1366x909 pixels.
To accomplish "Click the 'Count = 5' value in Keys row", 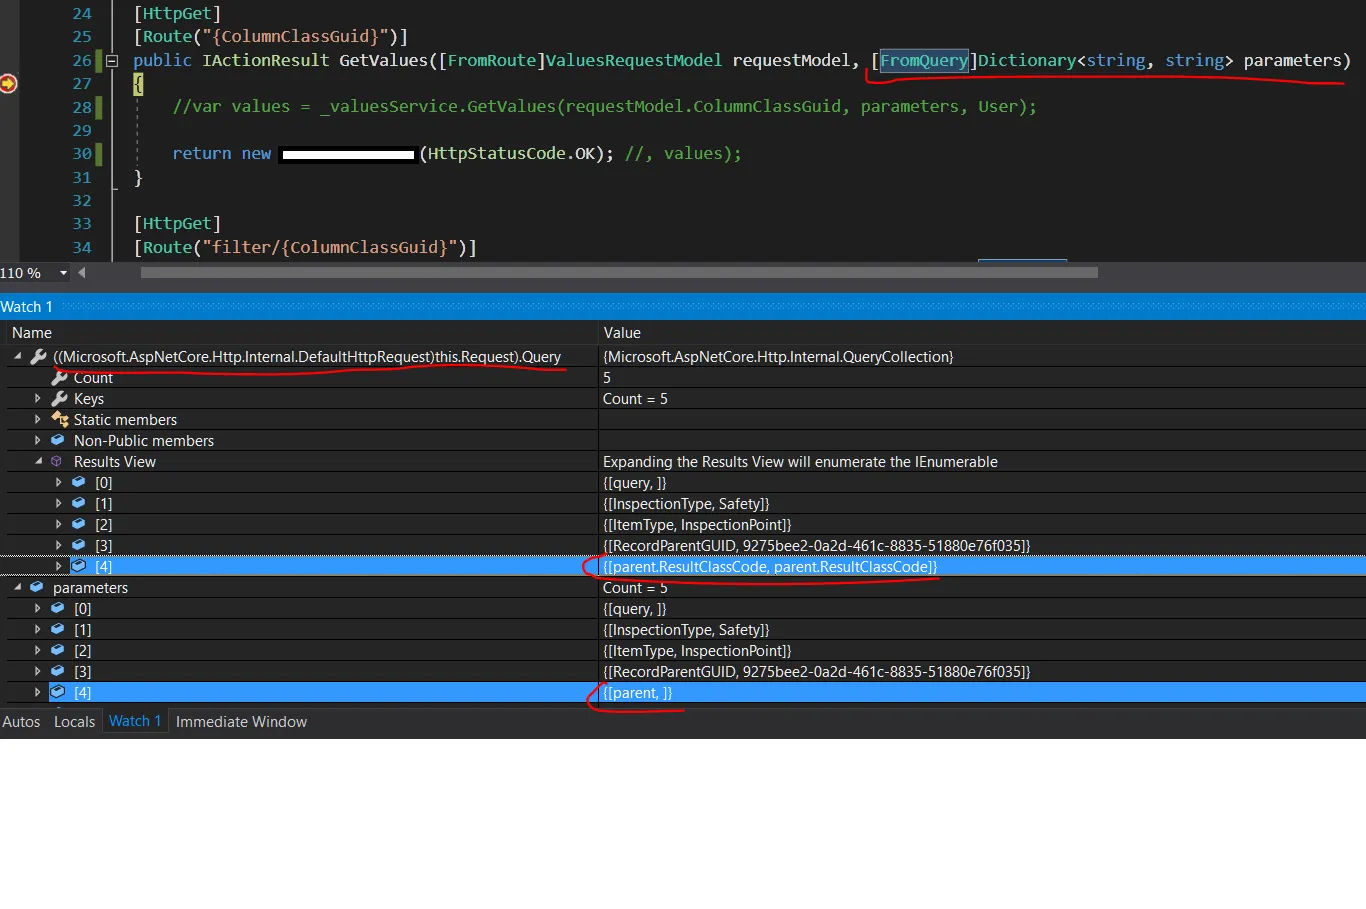I will [635, 399].
